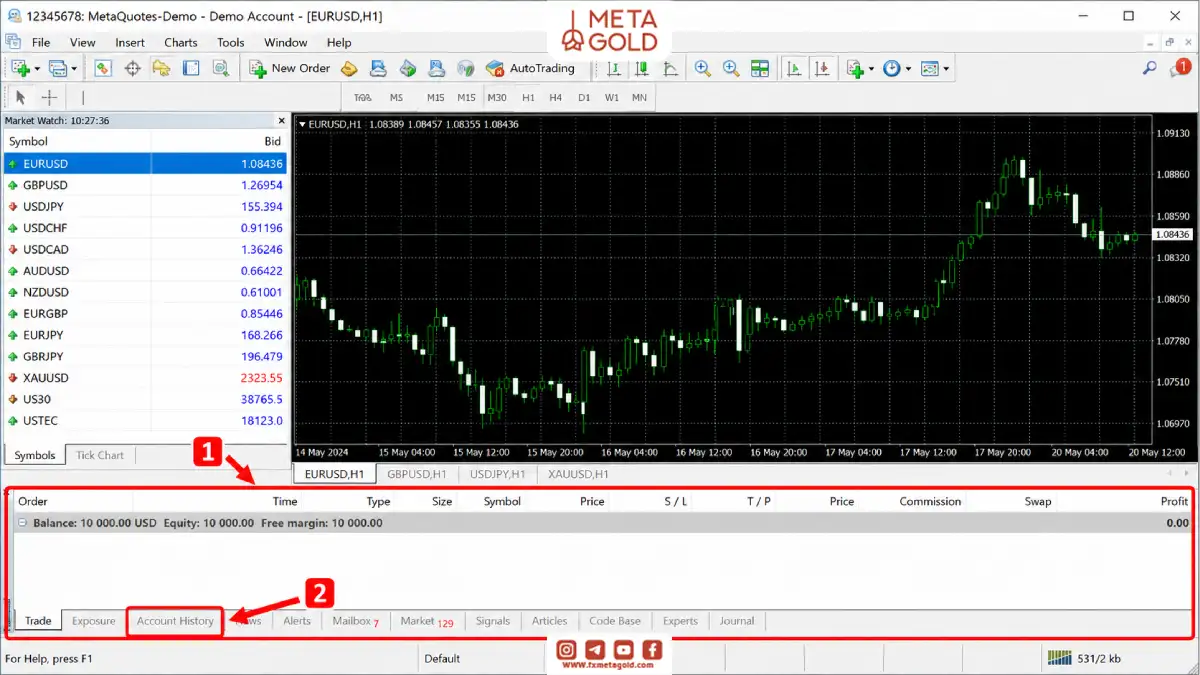
Task: Open the Tick Chart tab
Action: tap(100, 455)
